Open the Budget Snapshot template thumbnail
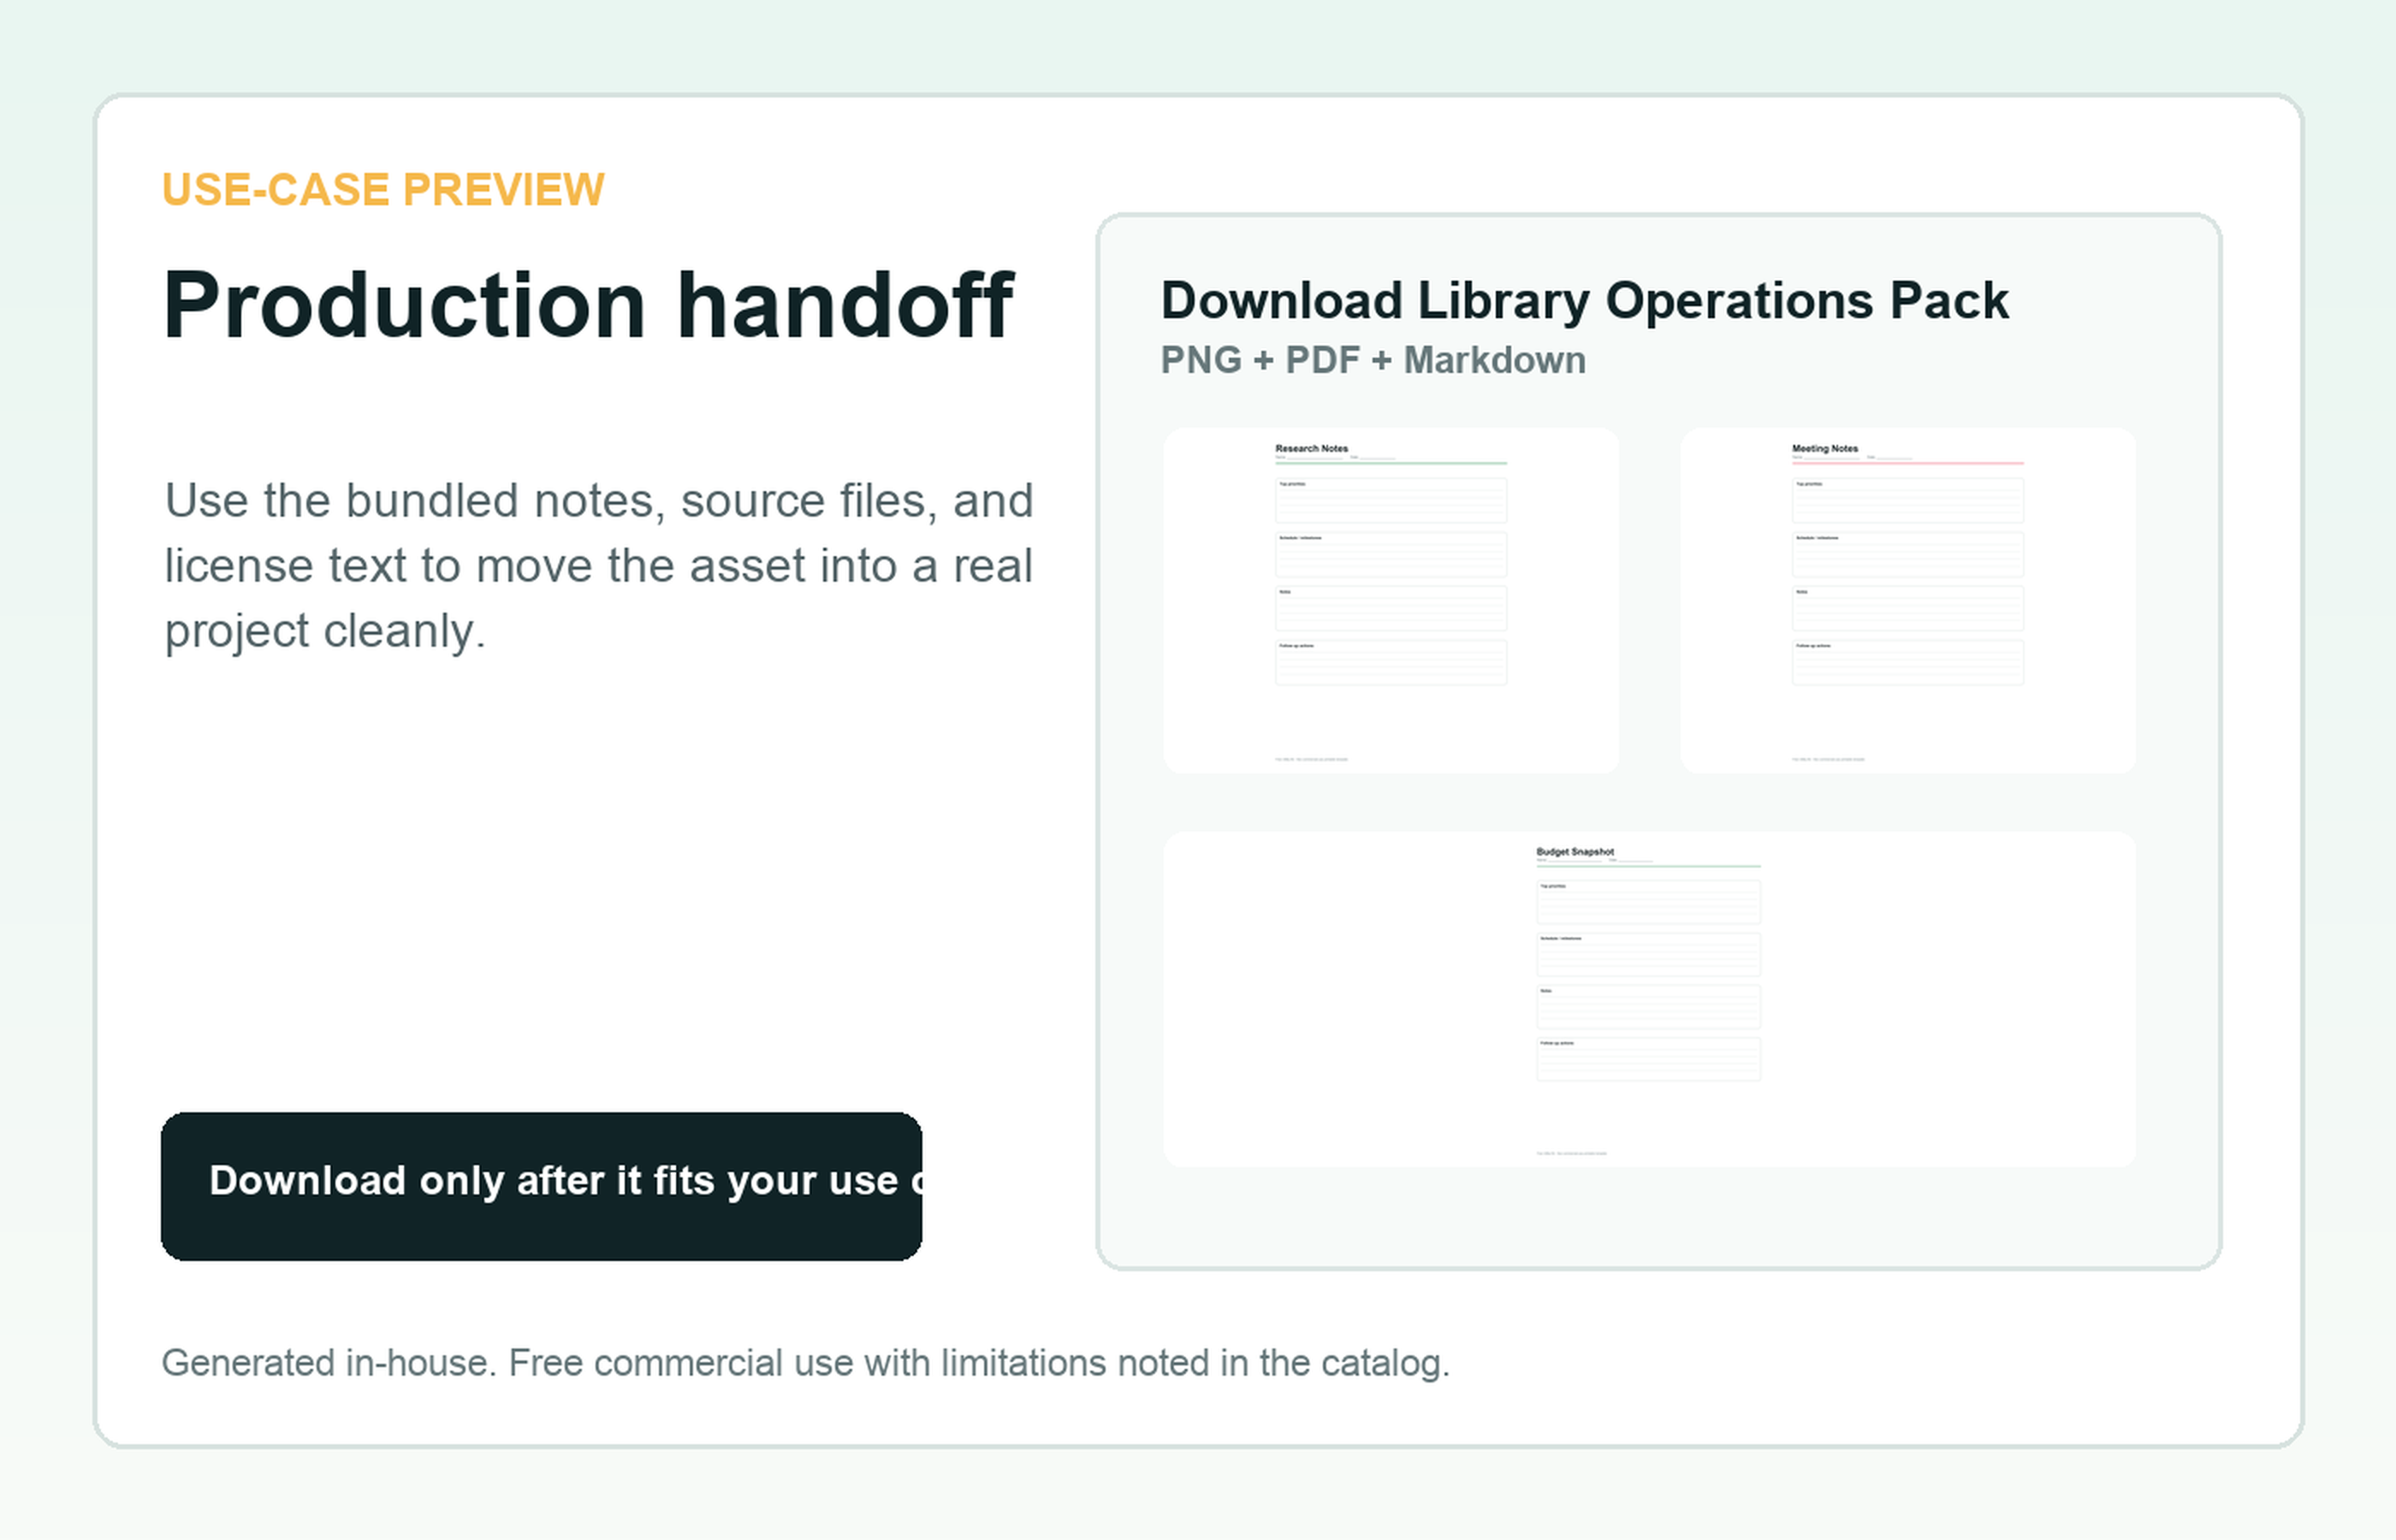This screenshot has width=2396, height=1540. [1649, 999]
